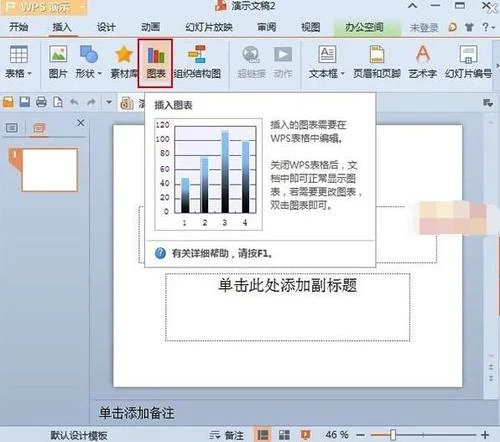
Task: Start slideshow from status bar icon
Action: coord(305,435)
